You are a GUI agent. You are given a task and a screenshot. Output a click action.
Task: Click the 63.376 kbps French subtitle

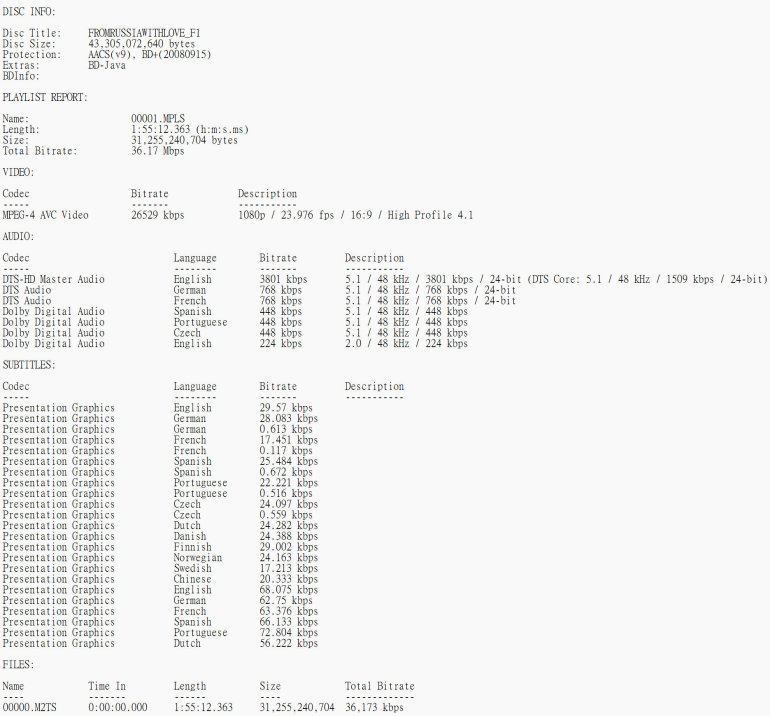289,611
